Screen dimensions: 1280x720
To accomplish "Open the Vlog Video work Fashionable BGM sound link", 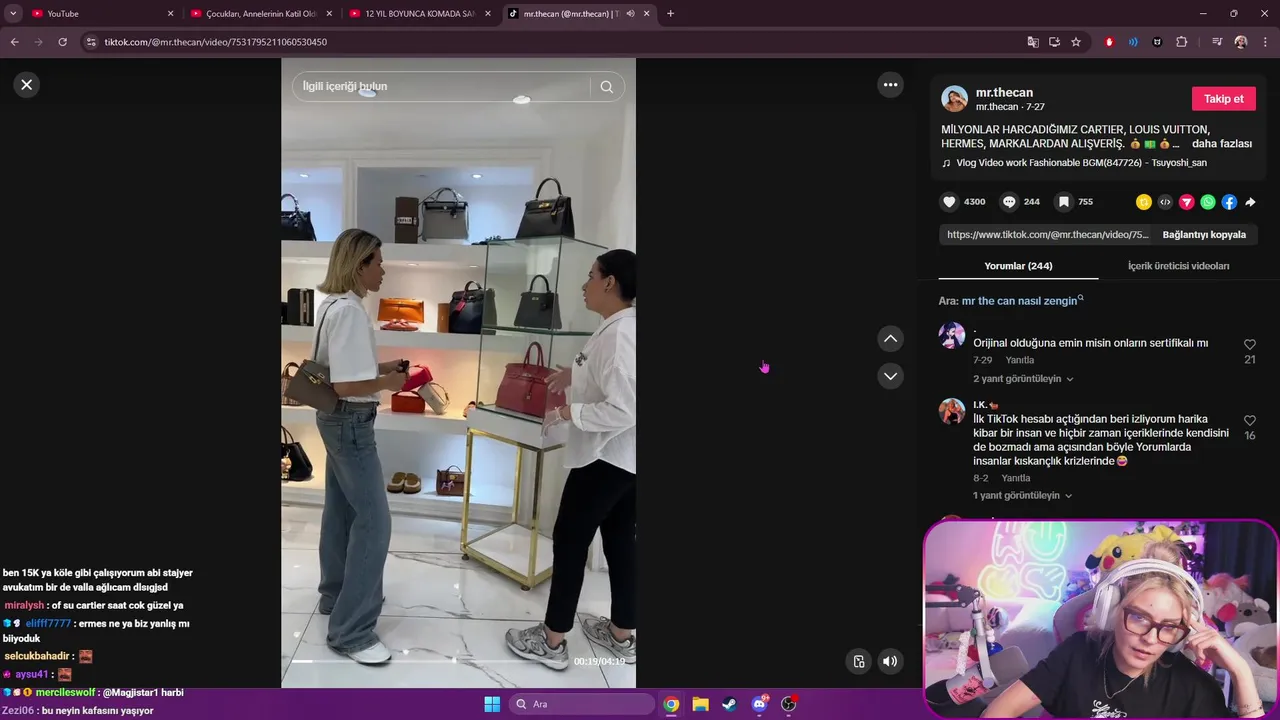I will coord(1081,163).
